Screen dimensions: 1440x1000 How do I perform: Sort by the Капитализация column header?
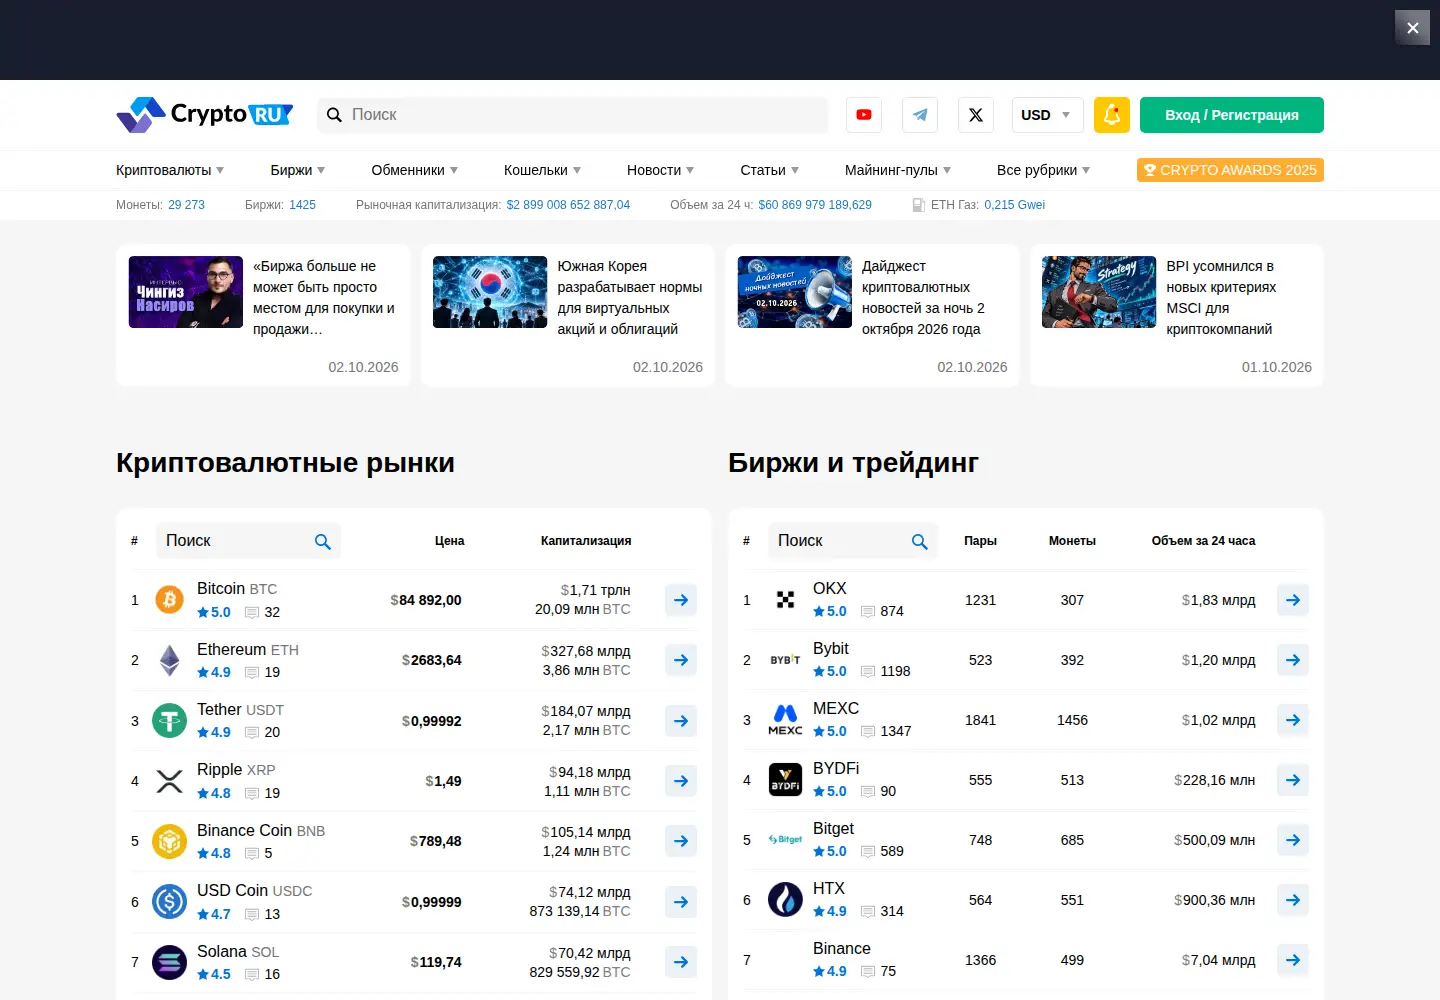point(586,541)
